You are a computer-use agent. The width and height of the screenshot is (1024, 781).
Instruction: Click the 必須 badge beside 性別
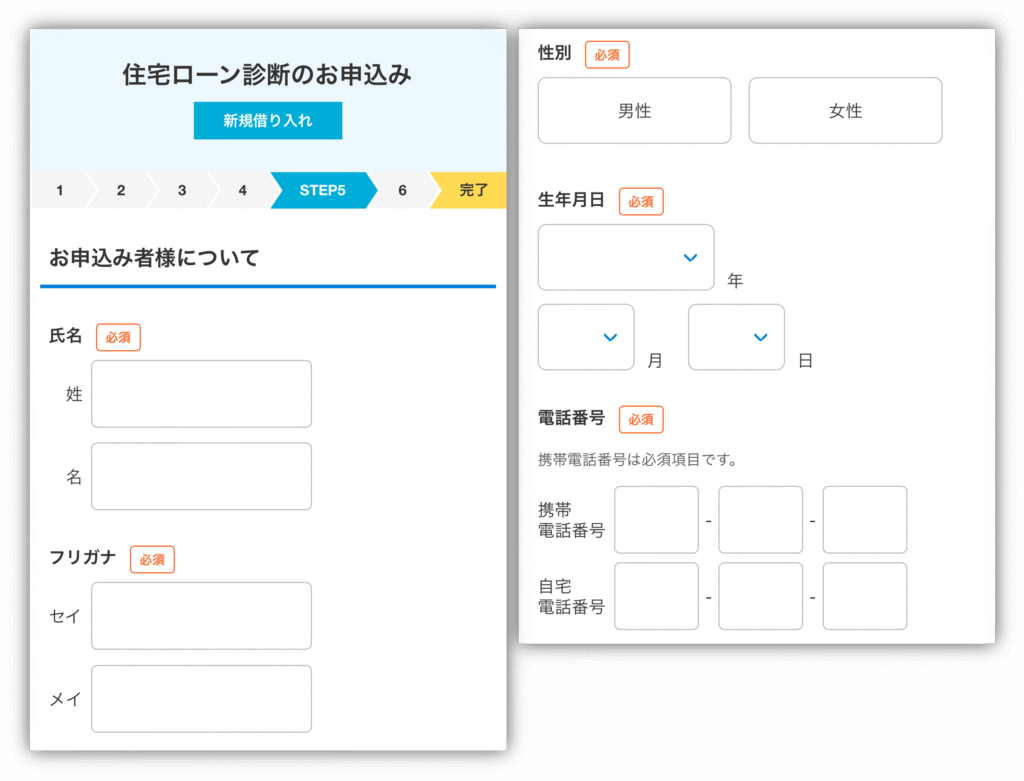point(607,55)
